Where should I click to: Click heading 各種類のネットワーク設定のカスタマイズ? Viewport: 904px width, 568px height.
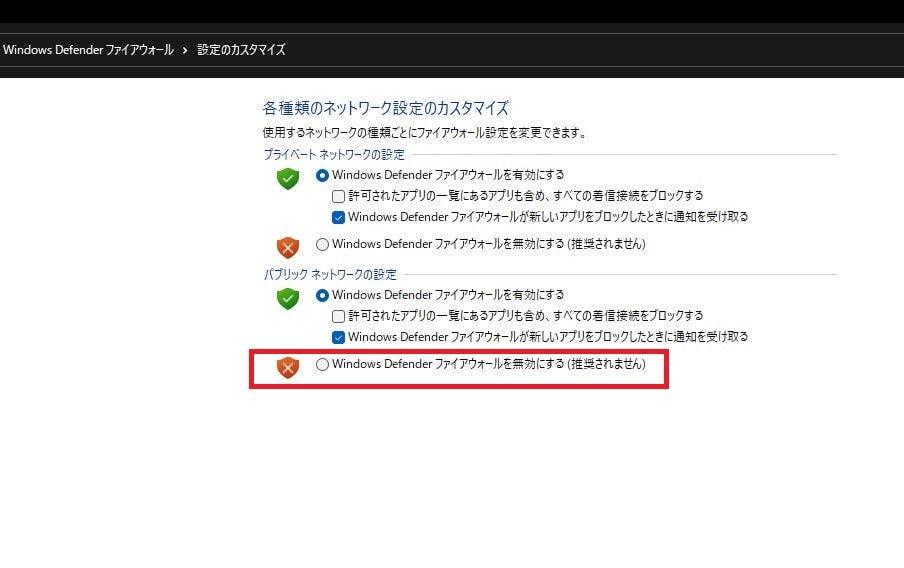pos(386,108)
